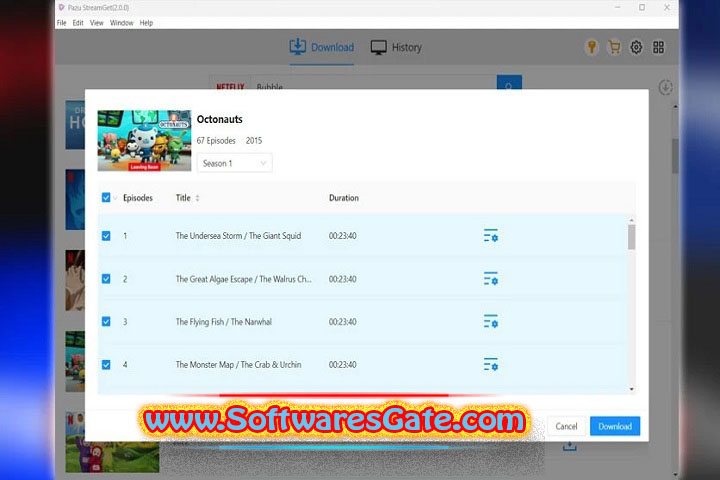Uncheck episode 4 checkbox
Screen dimensions: 720x480
pos(106,365)
